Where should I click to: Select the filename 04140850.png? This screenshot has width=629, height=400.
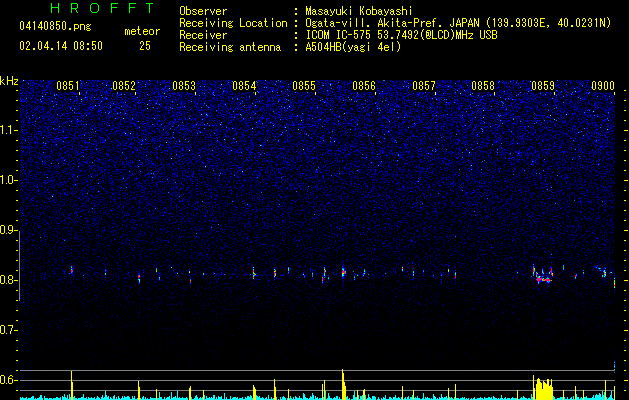55,26
